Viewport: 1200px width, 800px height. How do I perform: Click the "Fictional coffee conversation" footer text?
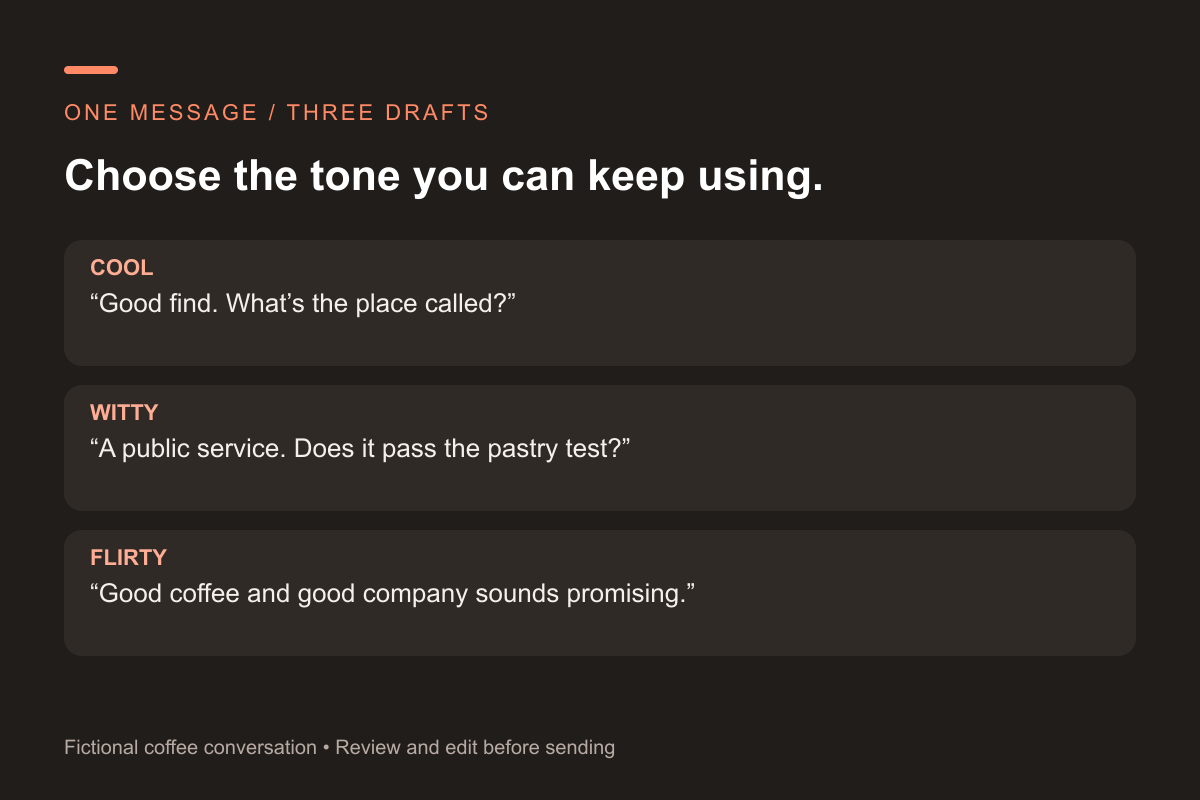point(190,747)
